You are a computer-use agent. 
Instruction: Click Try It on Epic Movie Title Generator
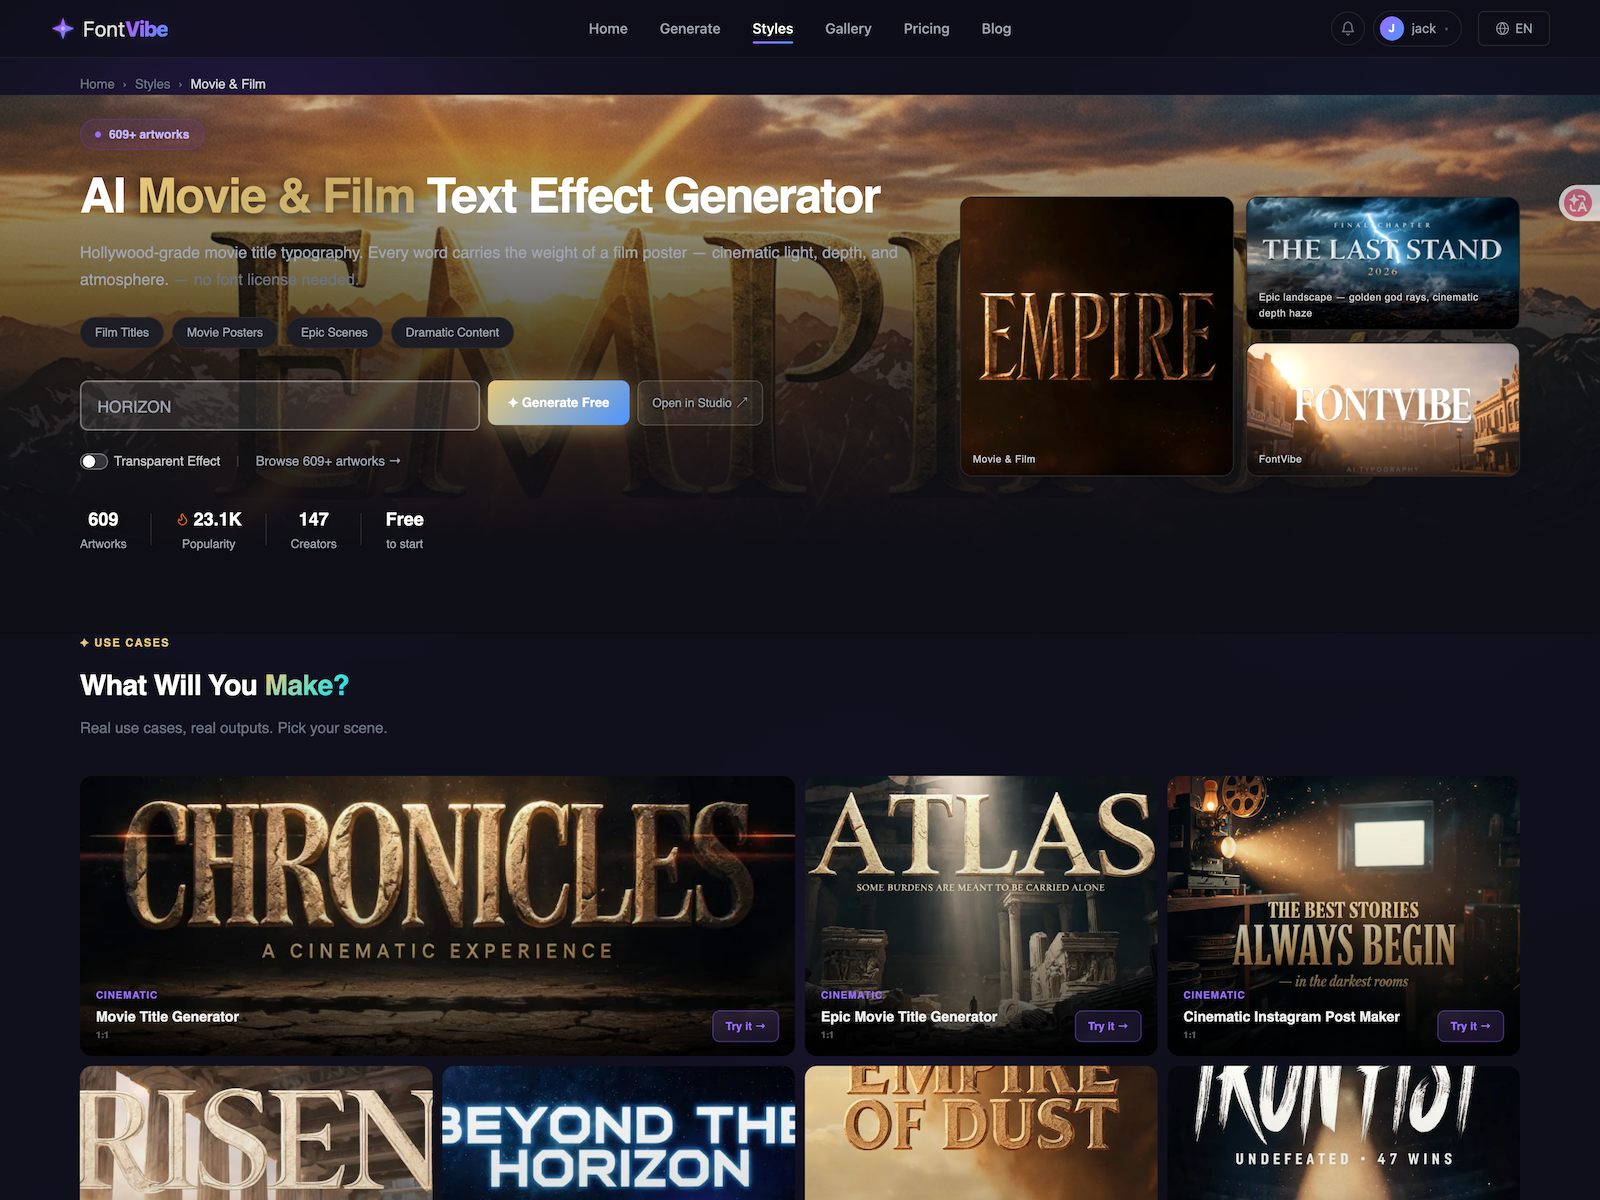[1108, 1026]
